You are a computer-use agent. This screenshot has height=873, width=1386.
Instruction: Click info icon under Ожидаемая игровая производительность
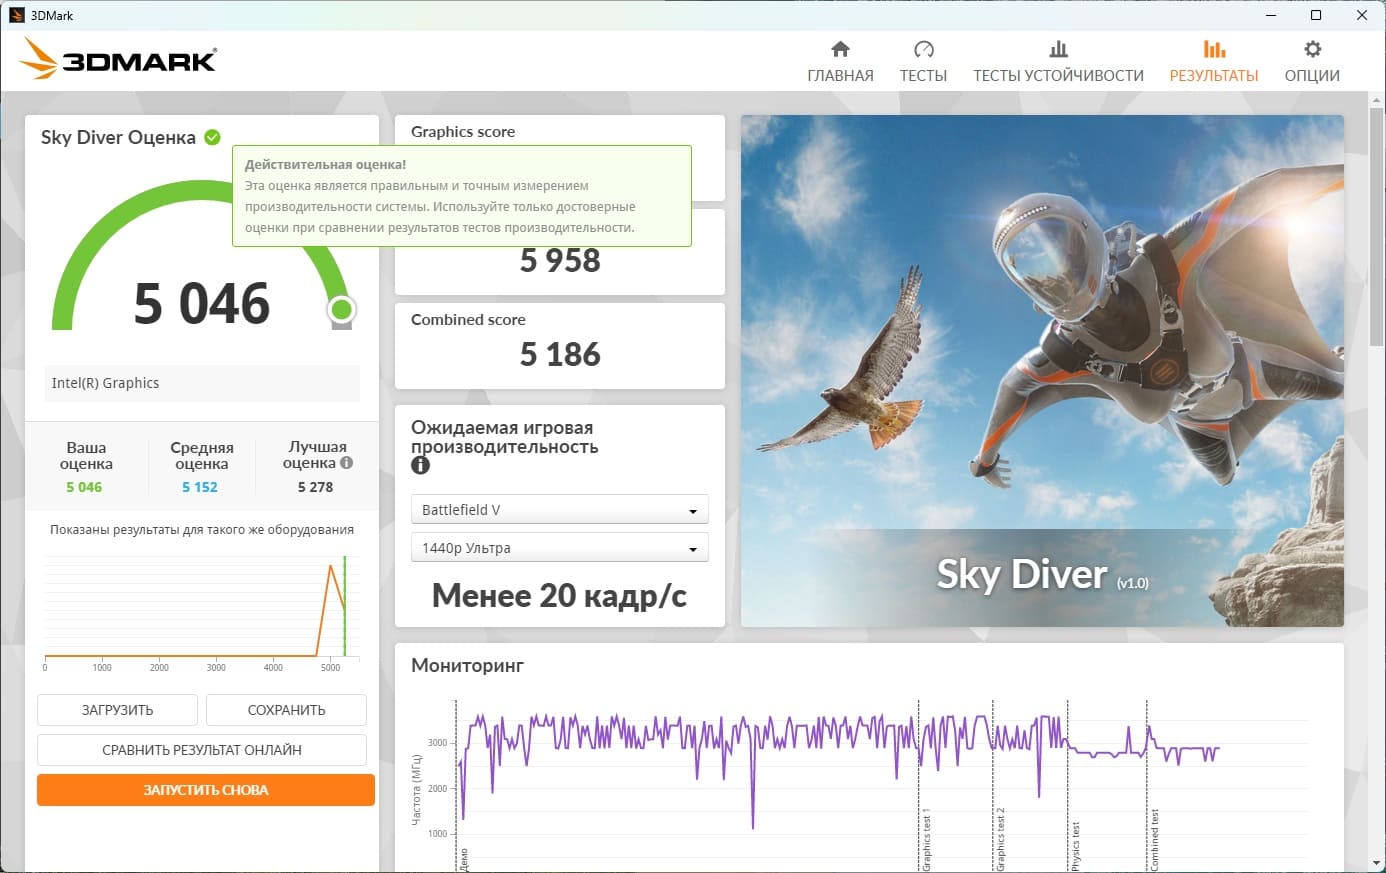(x=420, y=465)
